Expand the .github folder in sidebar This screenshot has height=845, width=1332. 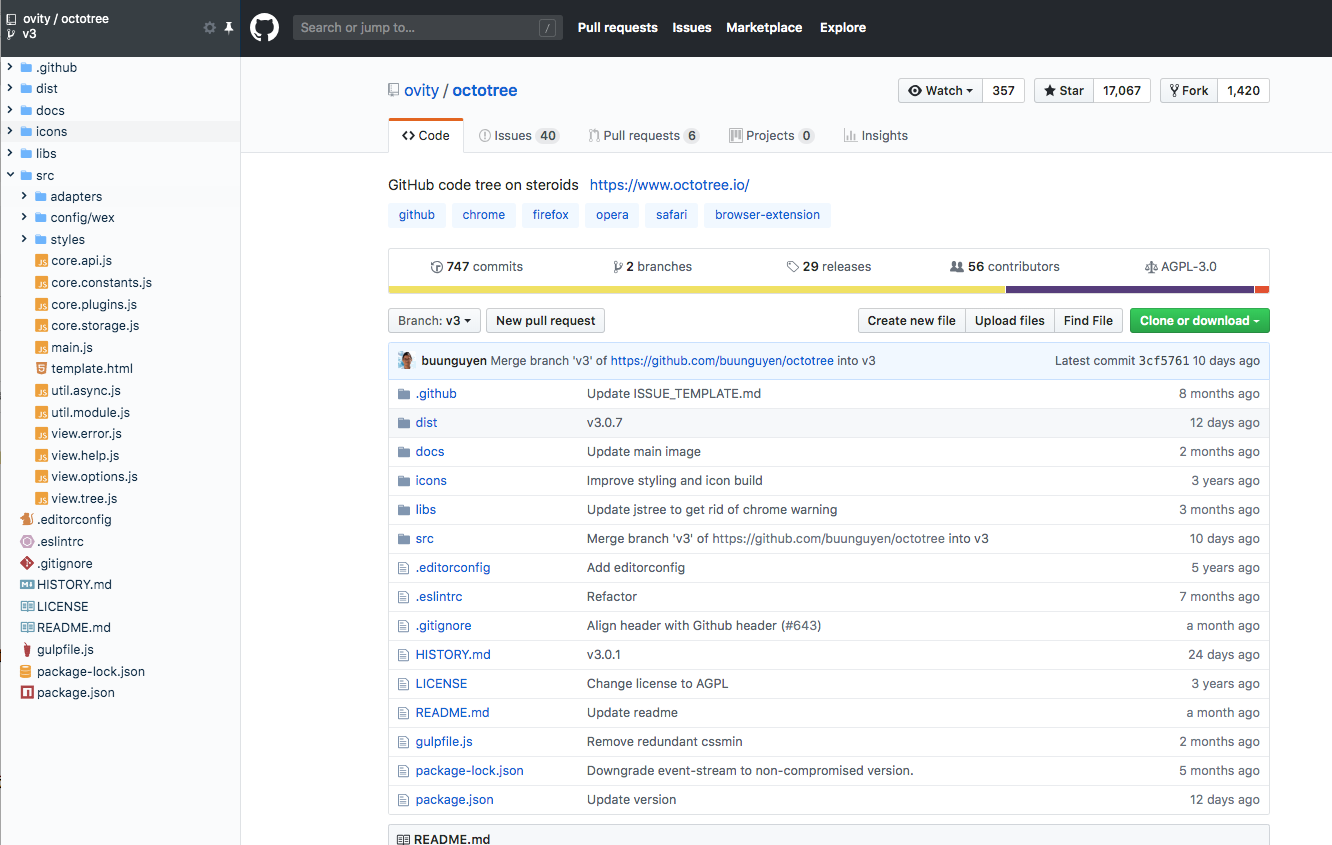pos(10,68)
